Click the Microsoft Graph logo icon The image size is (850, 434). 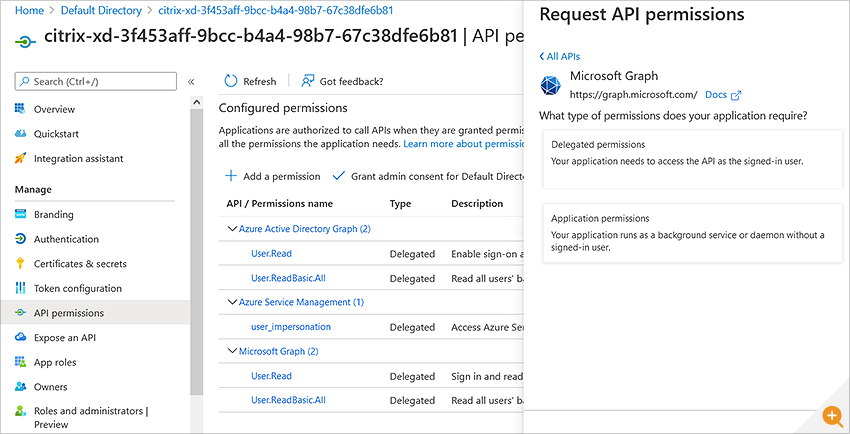click(551, 86)
